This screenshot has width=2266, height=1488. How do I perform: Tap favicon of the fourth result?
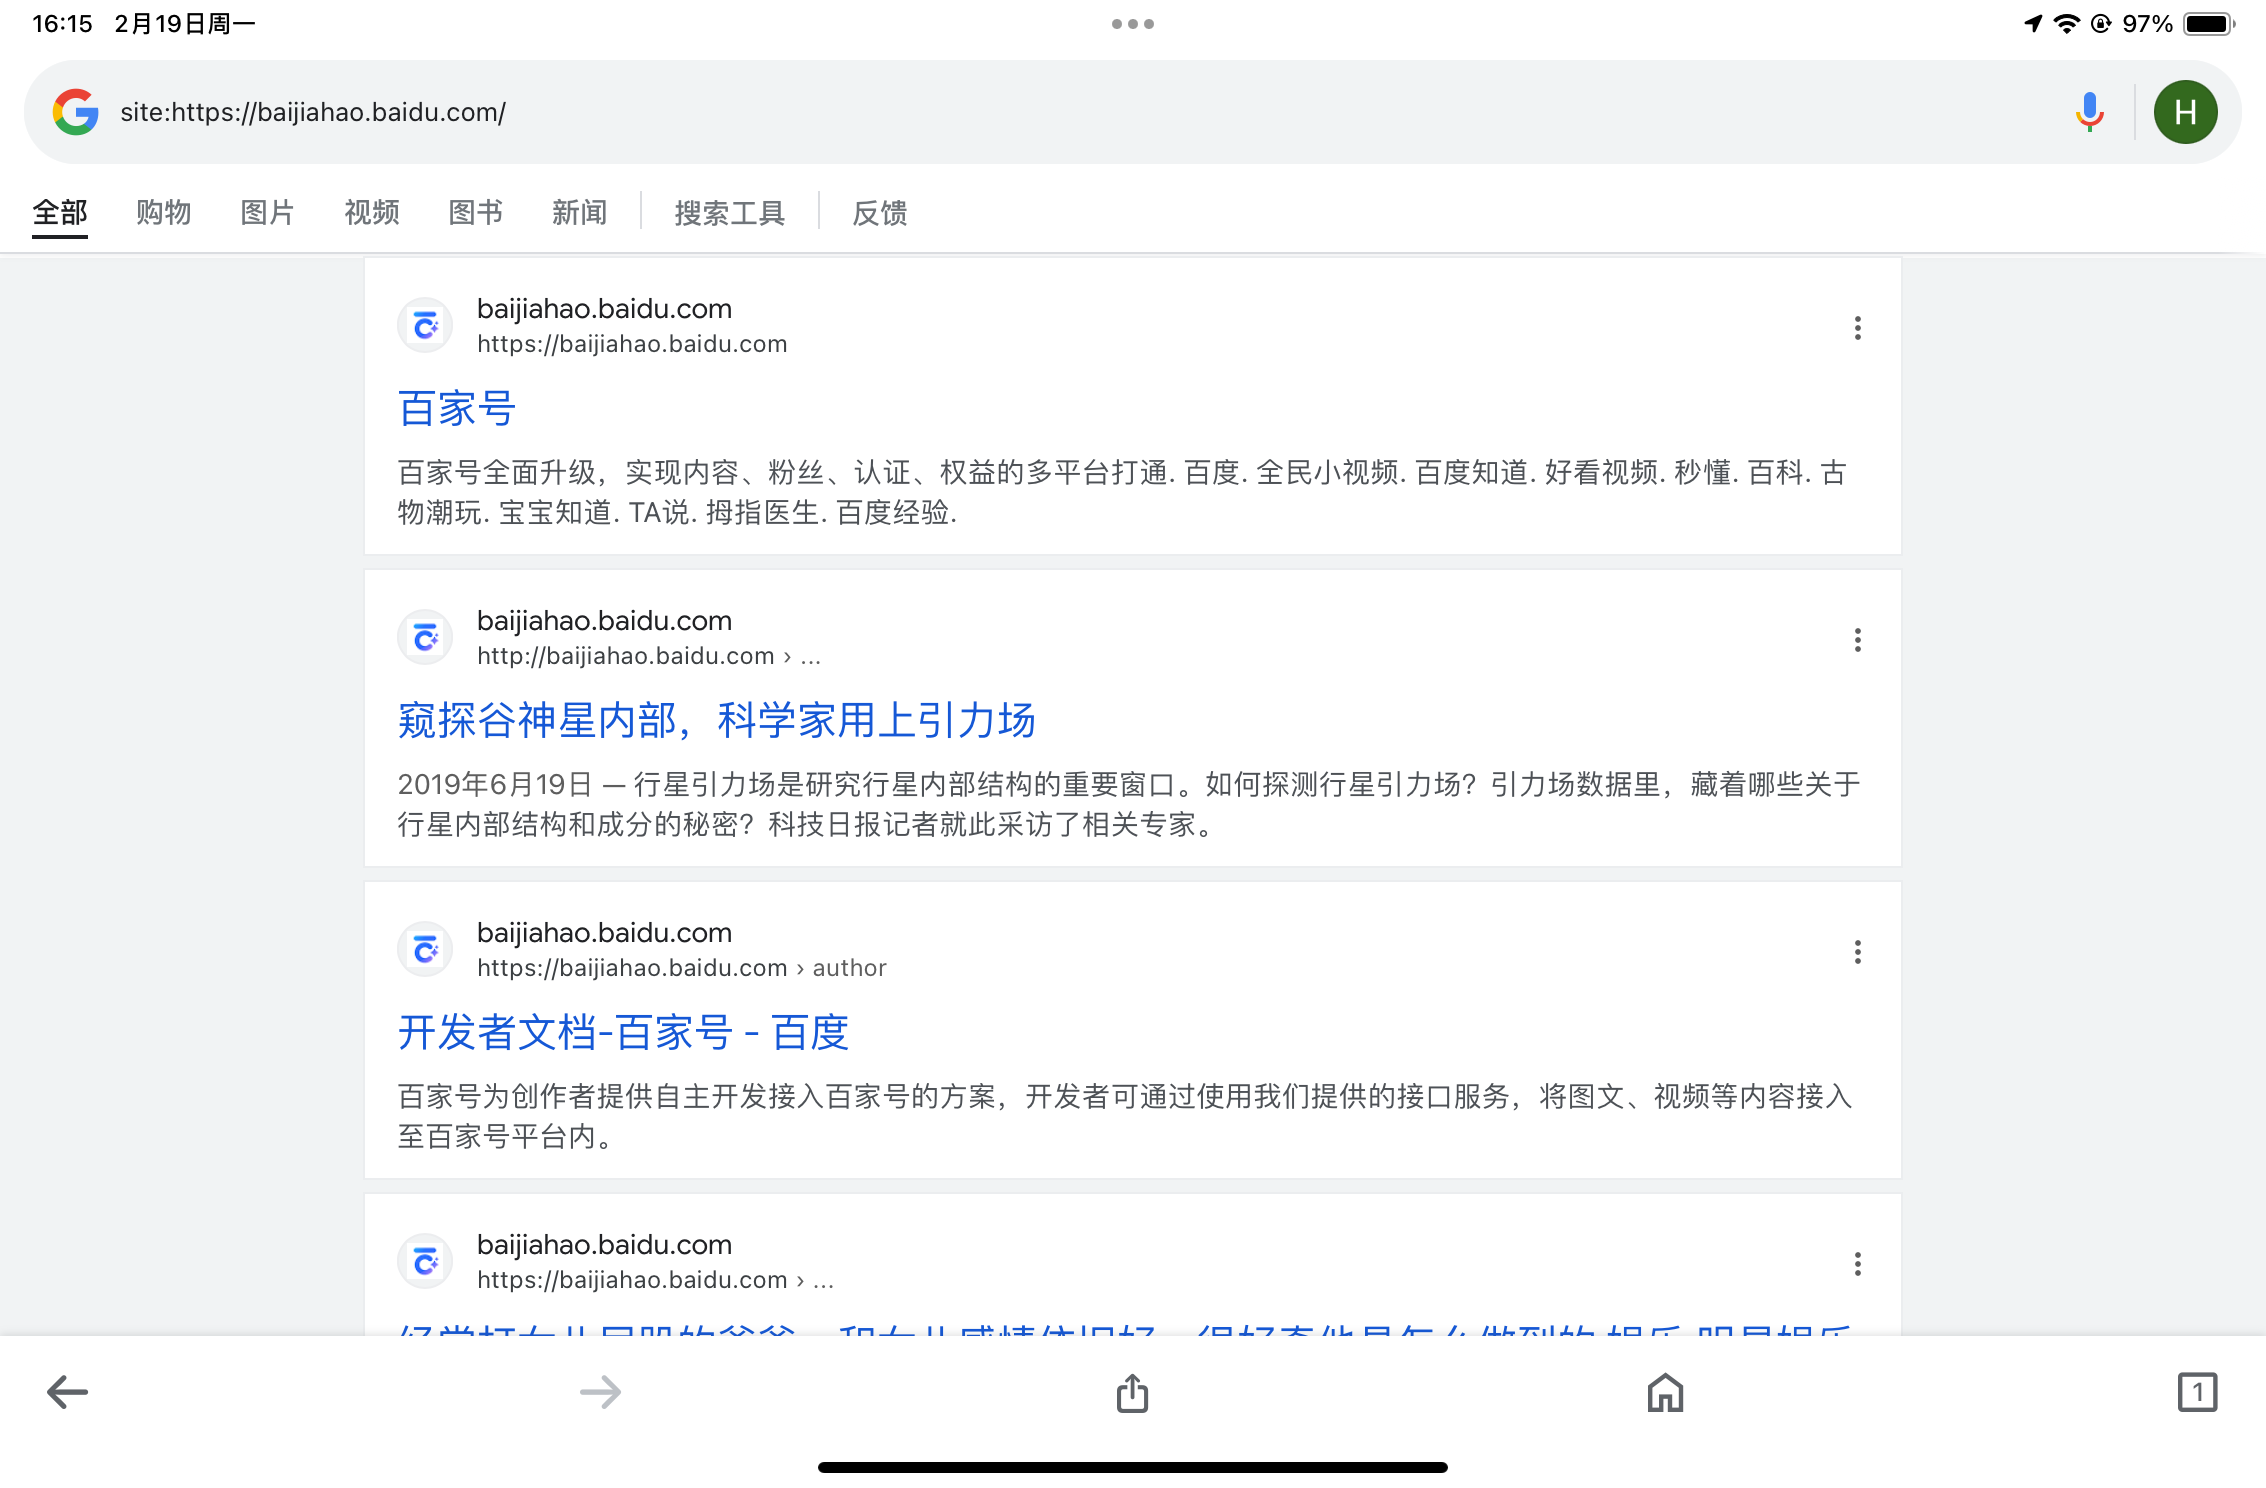coord(425,1261)
